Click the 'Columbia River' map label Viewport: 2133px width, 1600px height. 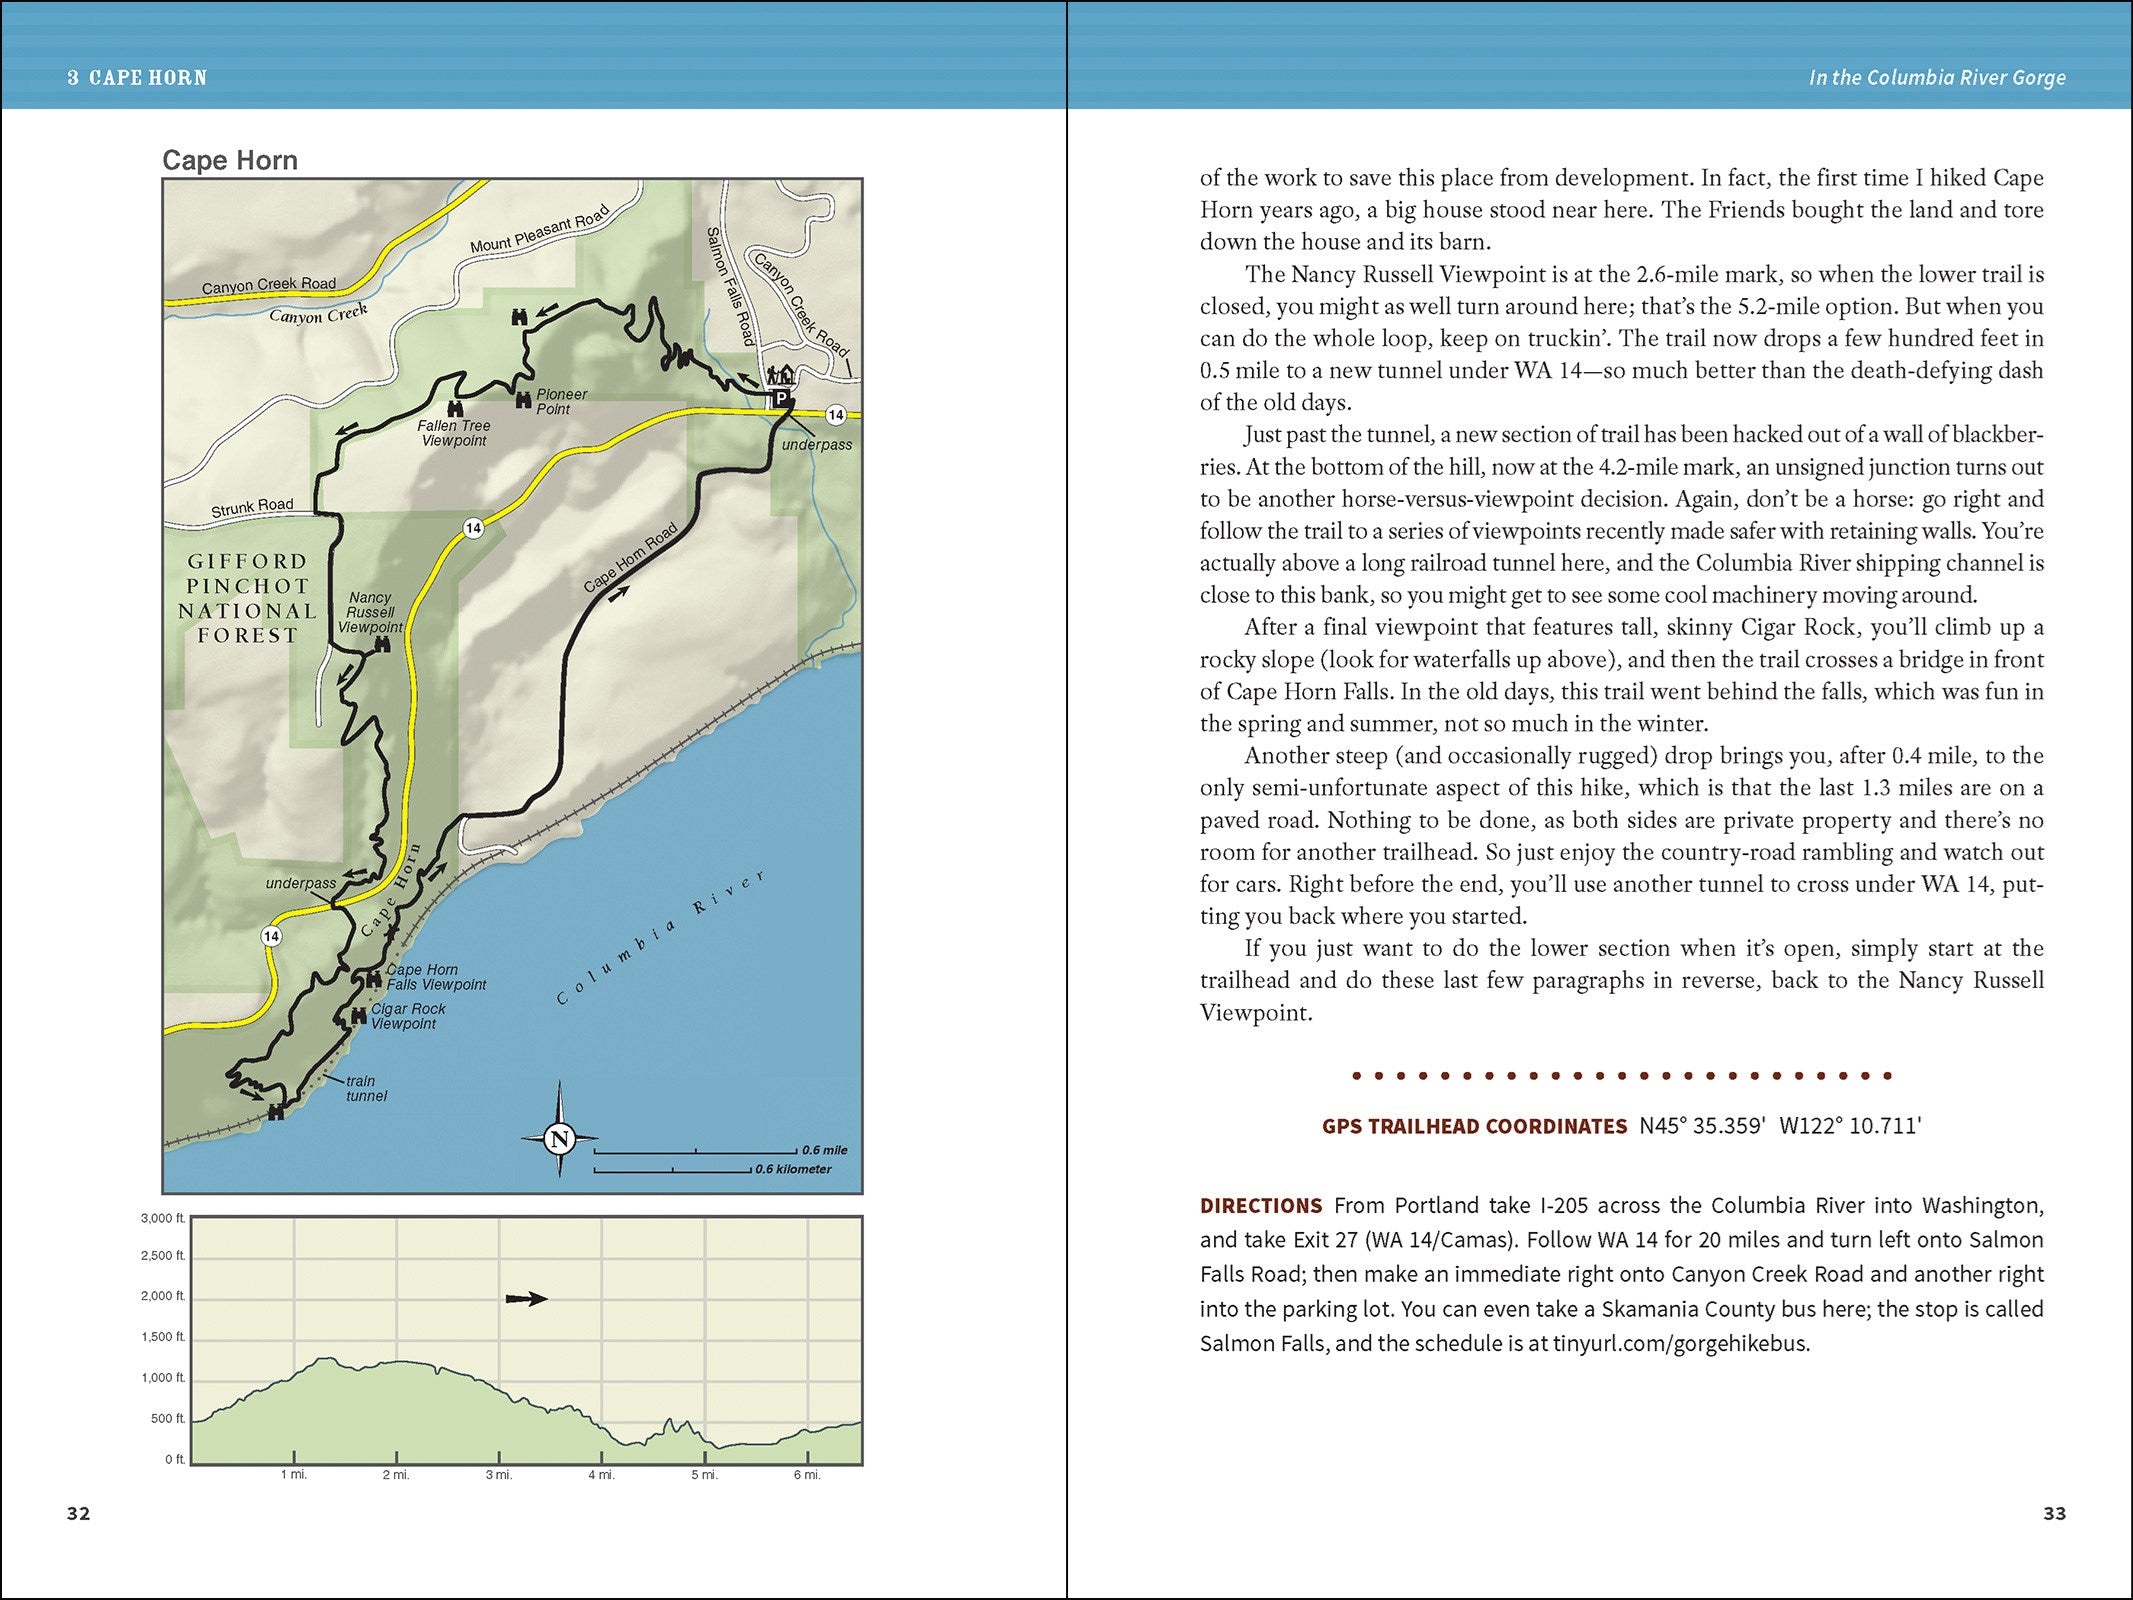[661, 937]
